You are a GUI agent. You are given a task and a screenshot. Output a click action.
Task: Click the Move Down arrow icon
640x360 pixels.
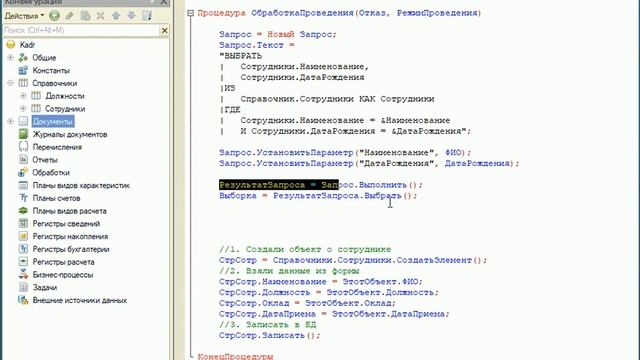pyautogui.click(x=131, y=16)
